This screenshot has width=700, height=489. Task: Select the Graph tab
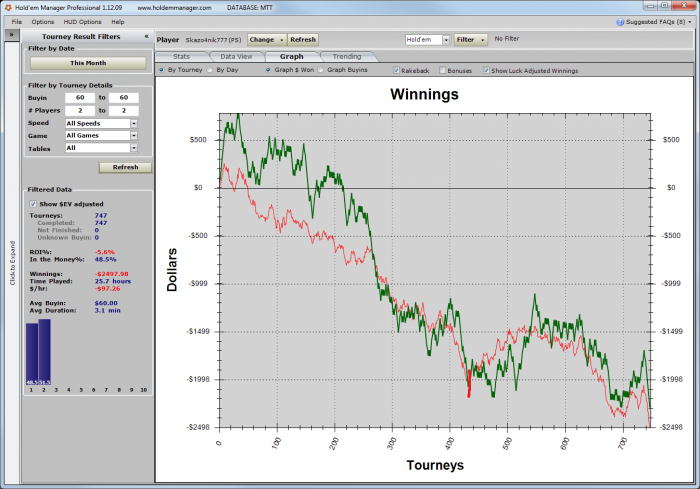point(292,57)
